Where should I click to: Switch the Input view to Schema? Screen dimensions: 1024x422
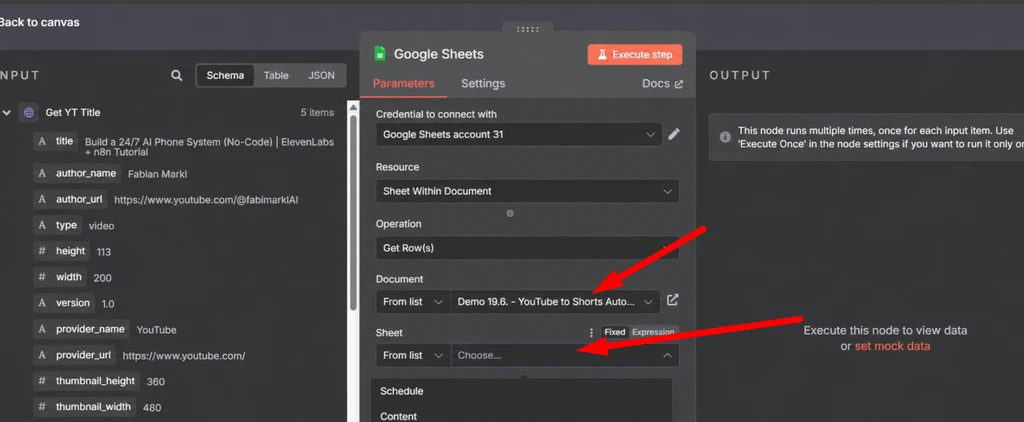225,76
